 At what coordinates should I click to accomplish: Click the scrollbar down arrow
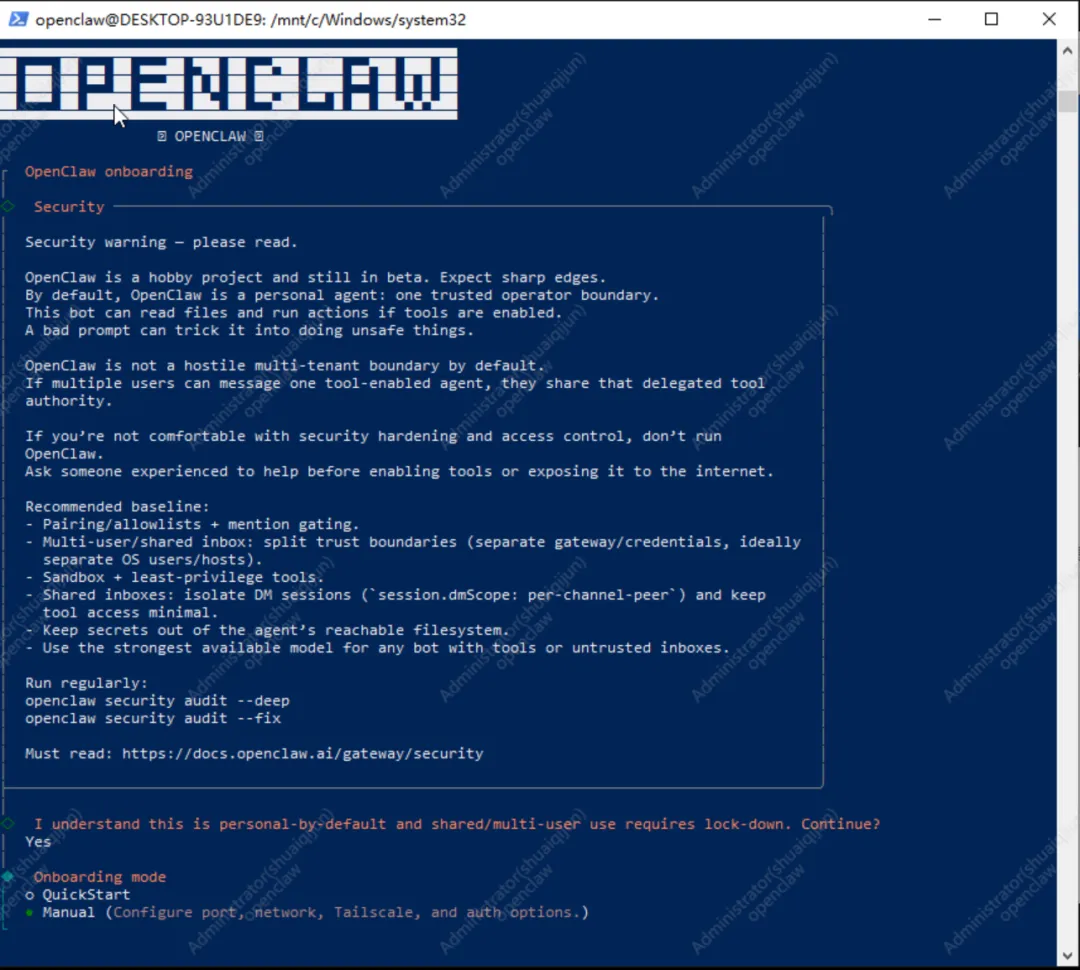tap(1067, 956)
